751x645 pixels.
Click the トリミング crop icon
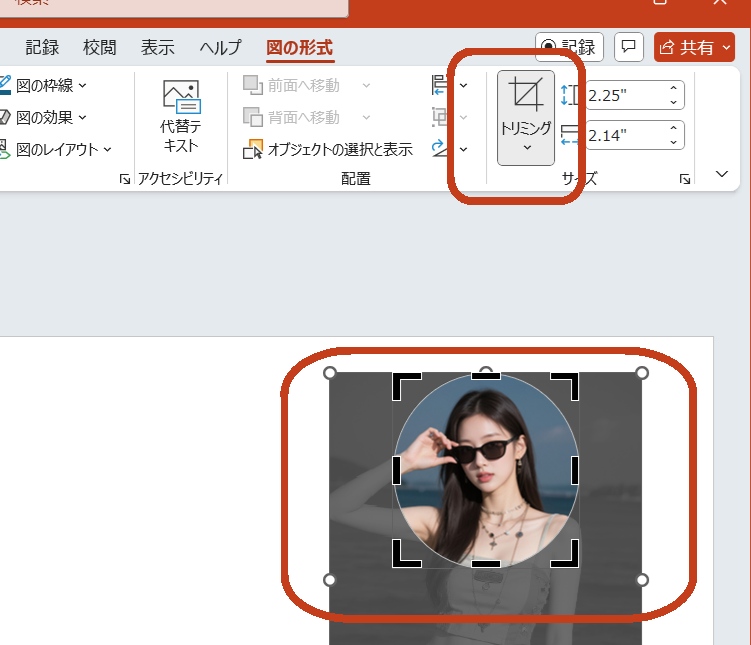click(526, 93)
